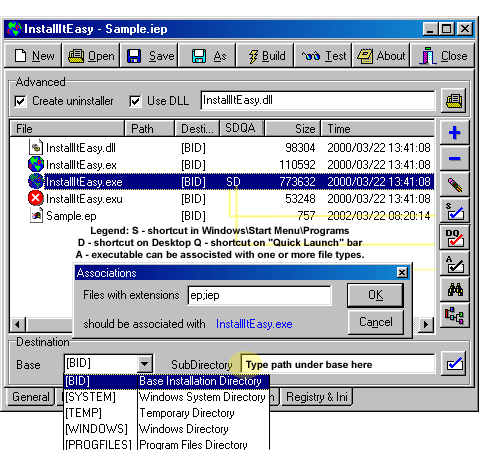The image size is (479, 450).
Task: Select [SYSTEM] Windows System Directory option
Action: pos(167,397)
